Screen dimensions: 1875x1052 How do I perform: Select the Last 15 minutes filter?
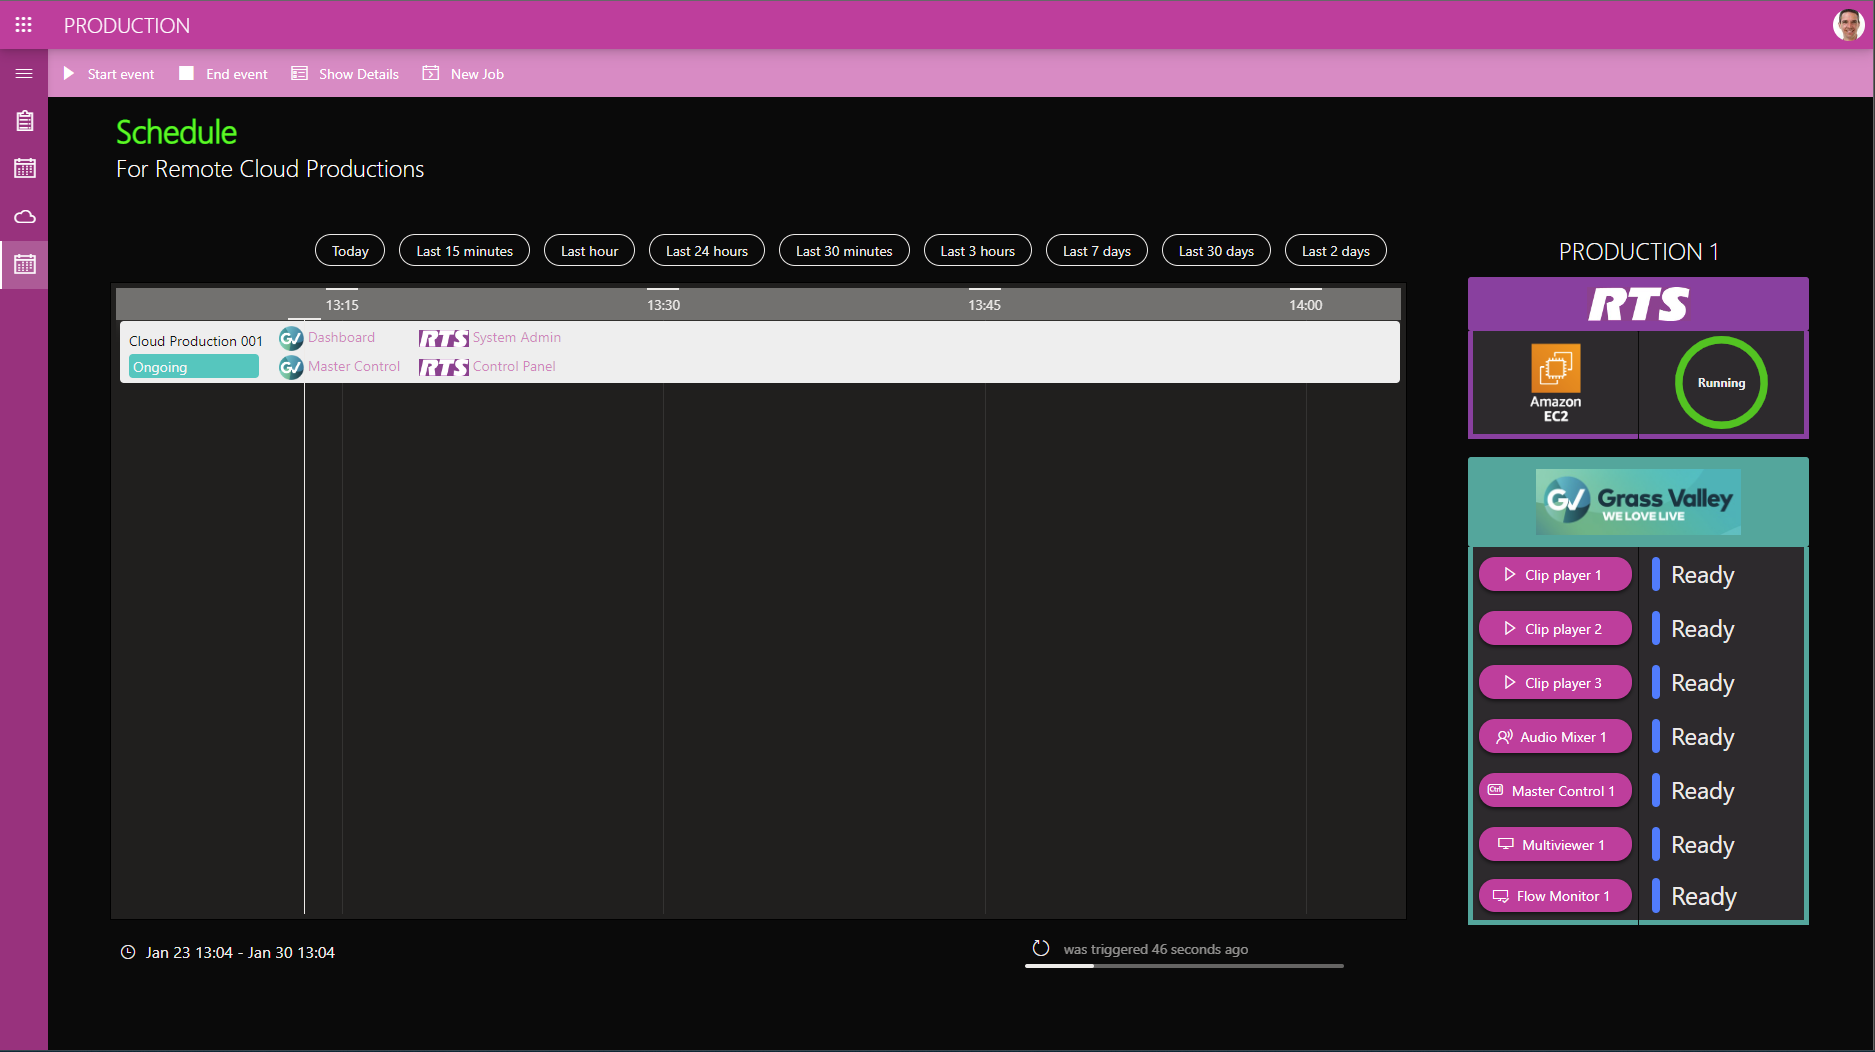point(464,251)
